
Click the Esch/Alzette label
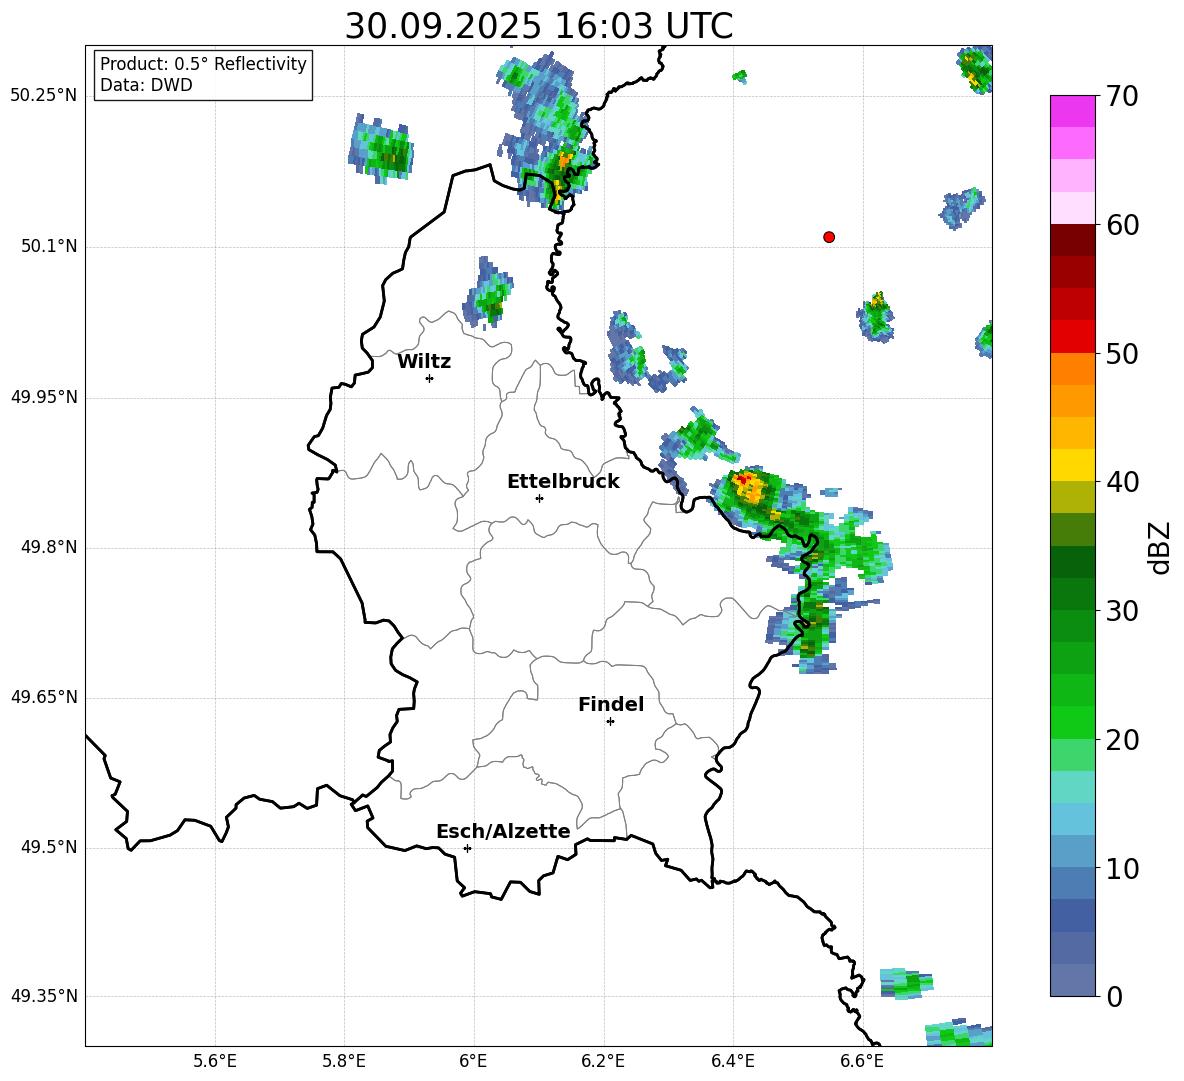click(x=503, y=831)
